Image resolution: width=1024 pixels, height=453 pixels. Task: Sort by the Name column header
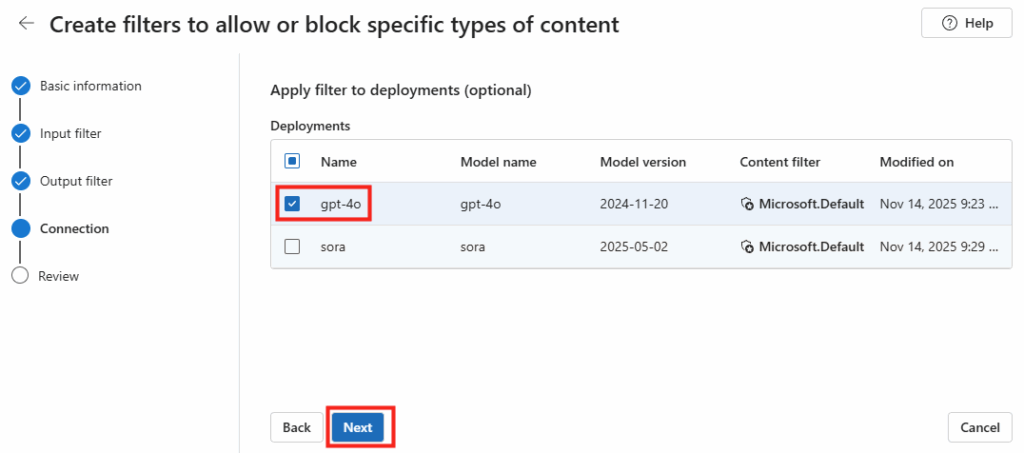[338, 162]
